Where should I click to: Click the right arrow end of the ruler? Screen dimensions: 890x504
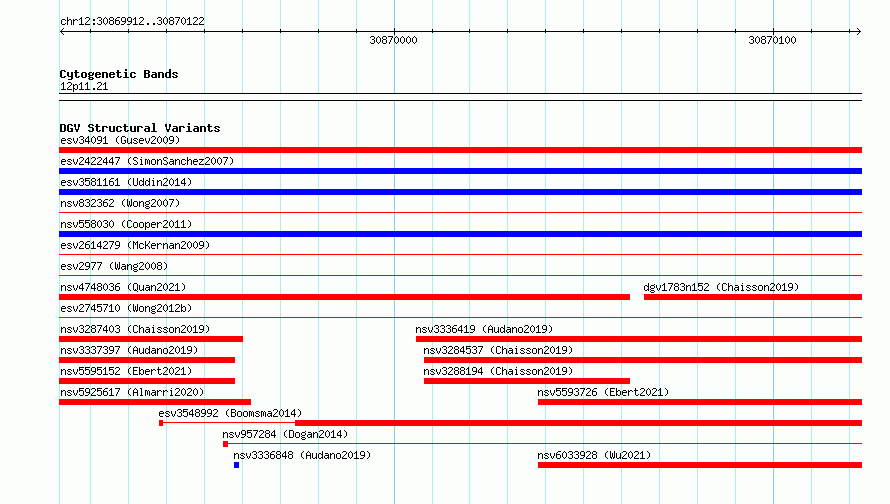(x=858, y=32)
